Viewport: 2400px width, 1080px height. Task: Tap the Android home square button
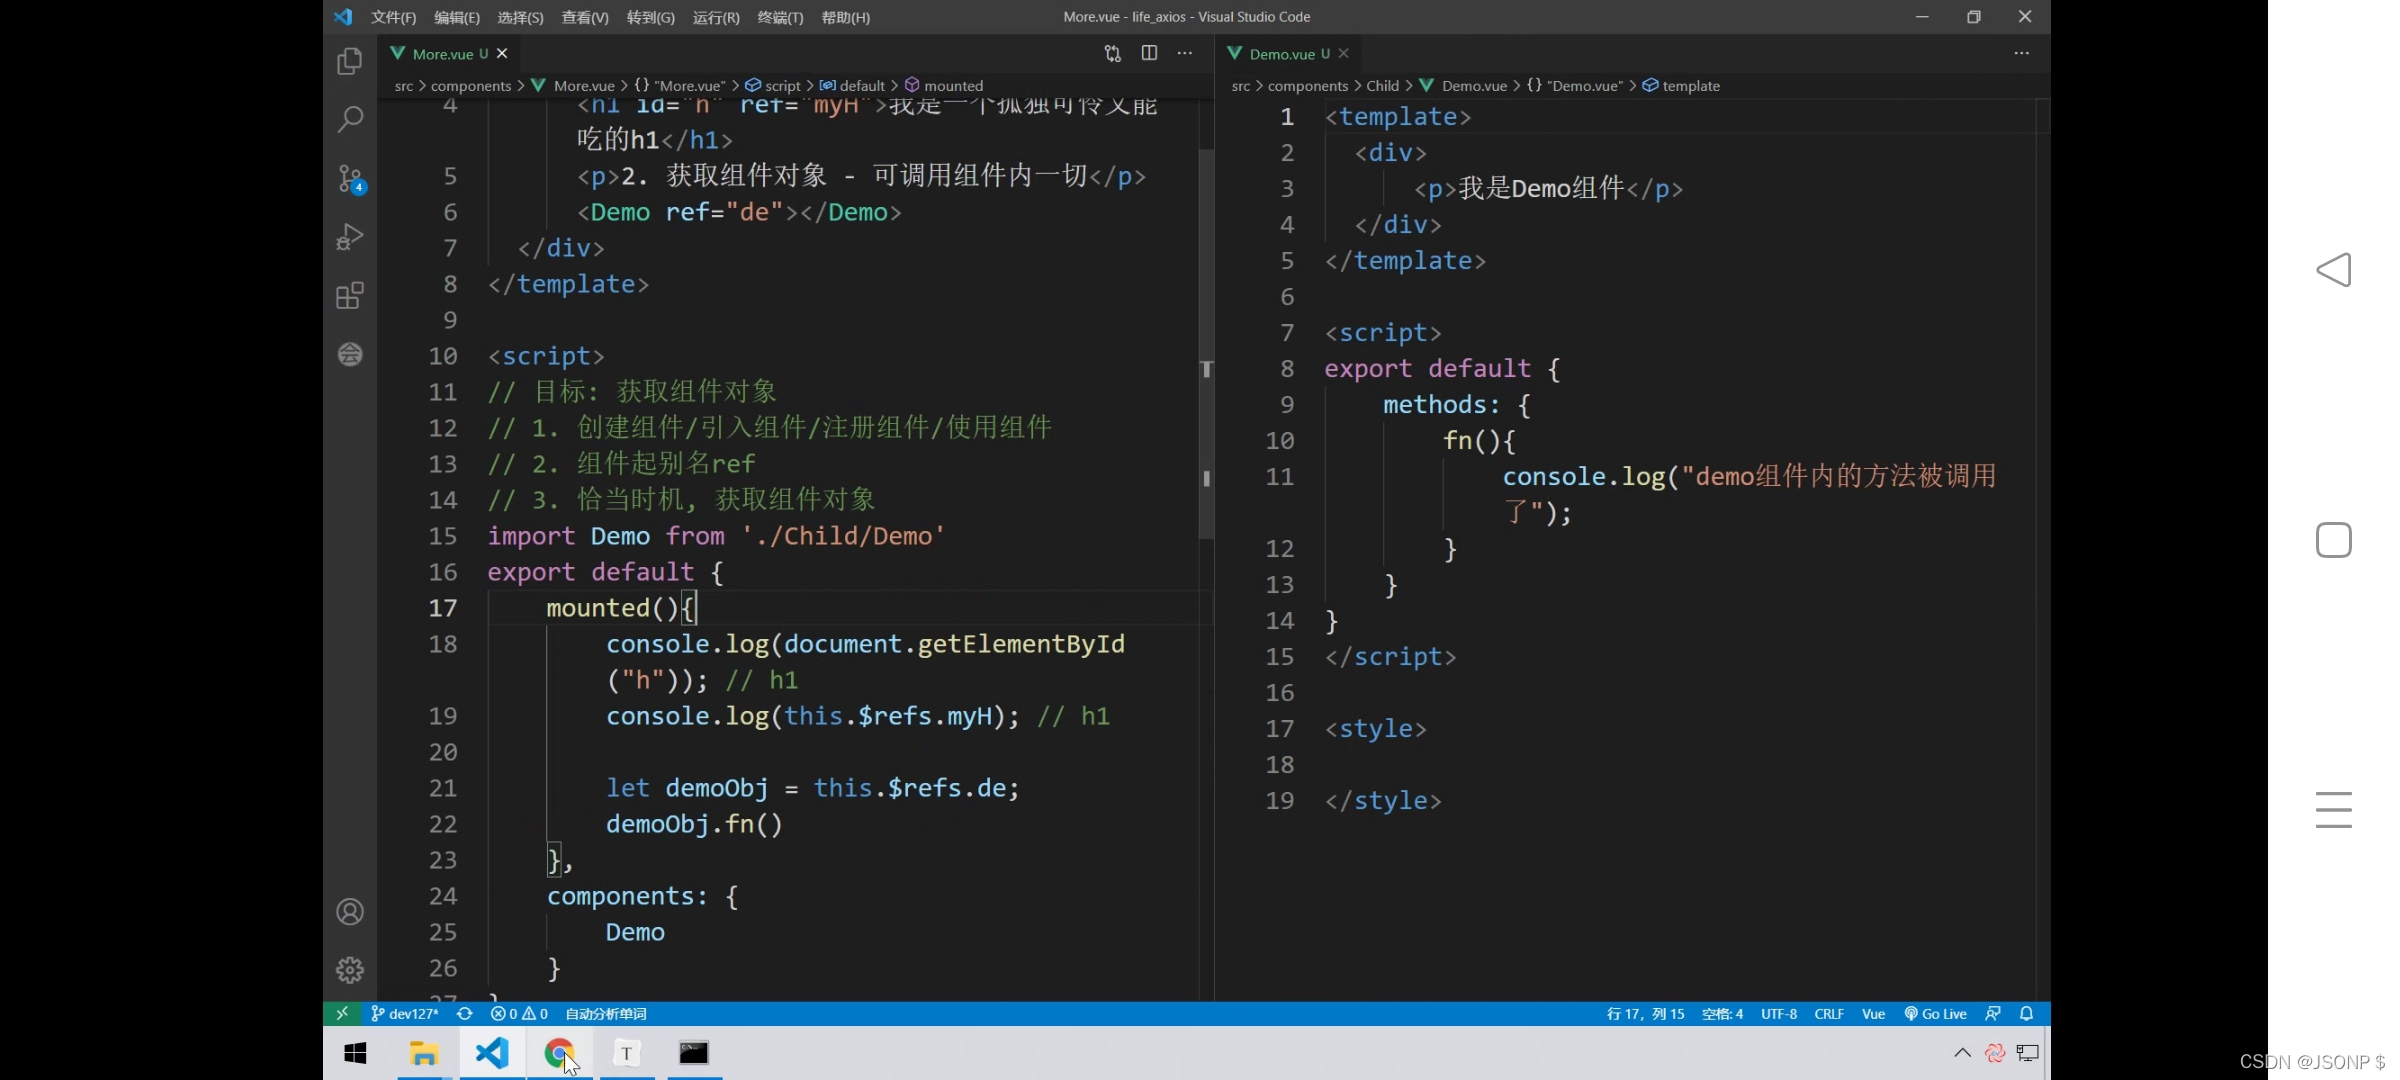point(2333,540)
